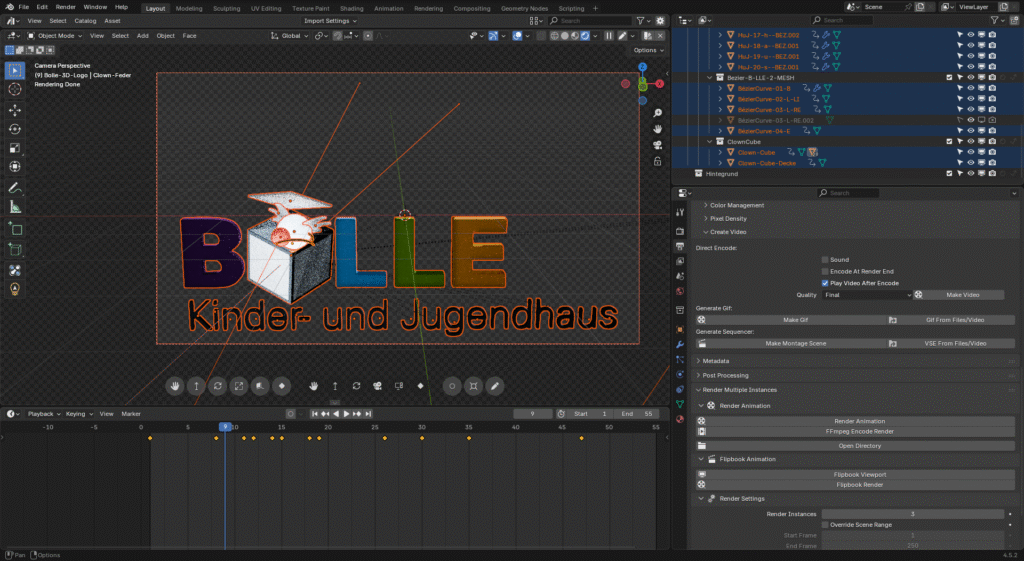Switch to the Geometry Nodes workspace tab
The height and width of the screenshot is (561, 1024).
tap(524, 8)
